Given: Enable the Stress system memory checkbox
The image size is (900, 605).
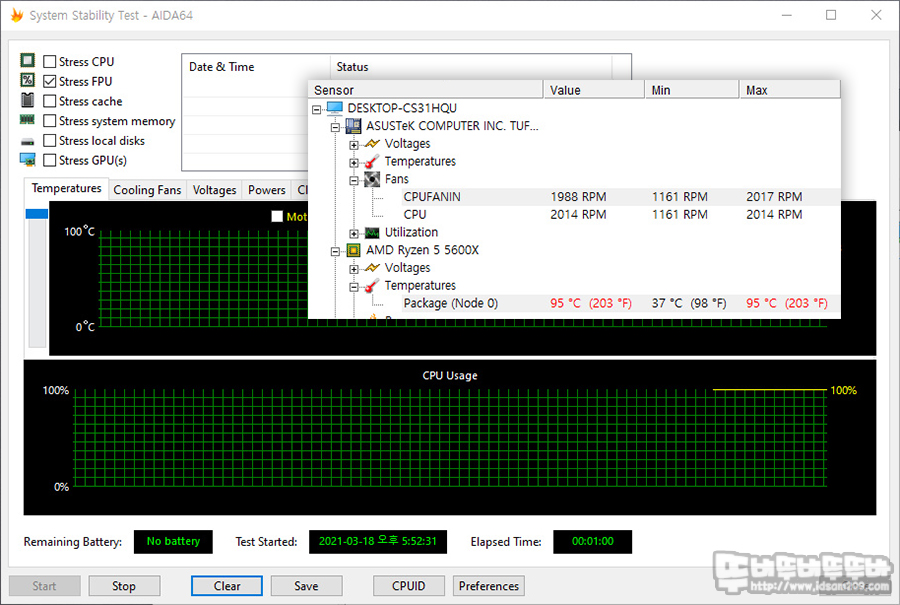Looking at the screenshot, I should point(50,121).
